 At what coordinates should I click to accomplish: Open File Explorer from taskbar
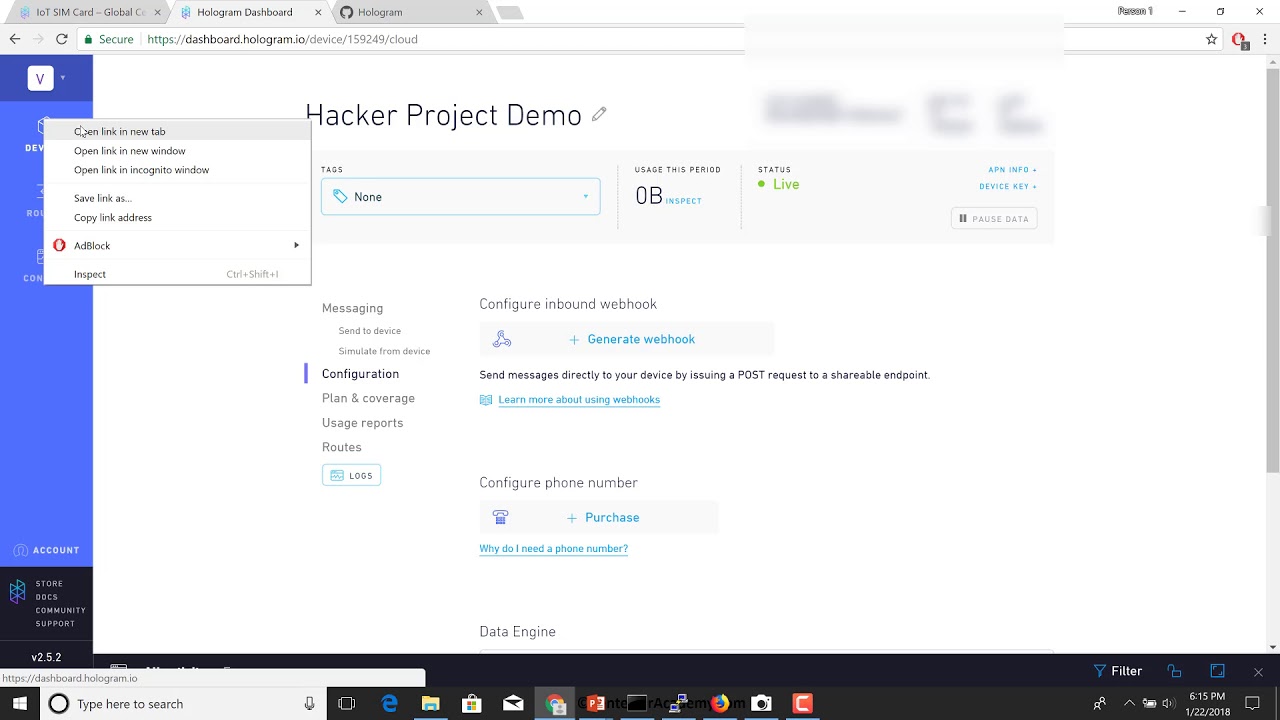click(x=430, y=704)
